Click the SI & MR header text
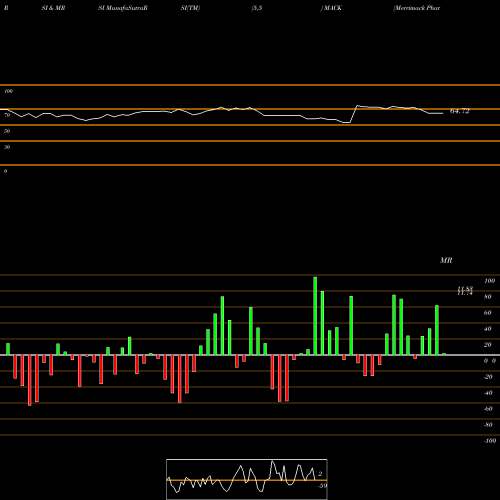 pos(53,8)
